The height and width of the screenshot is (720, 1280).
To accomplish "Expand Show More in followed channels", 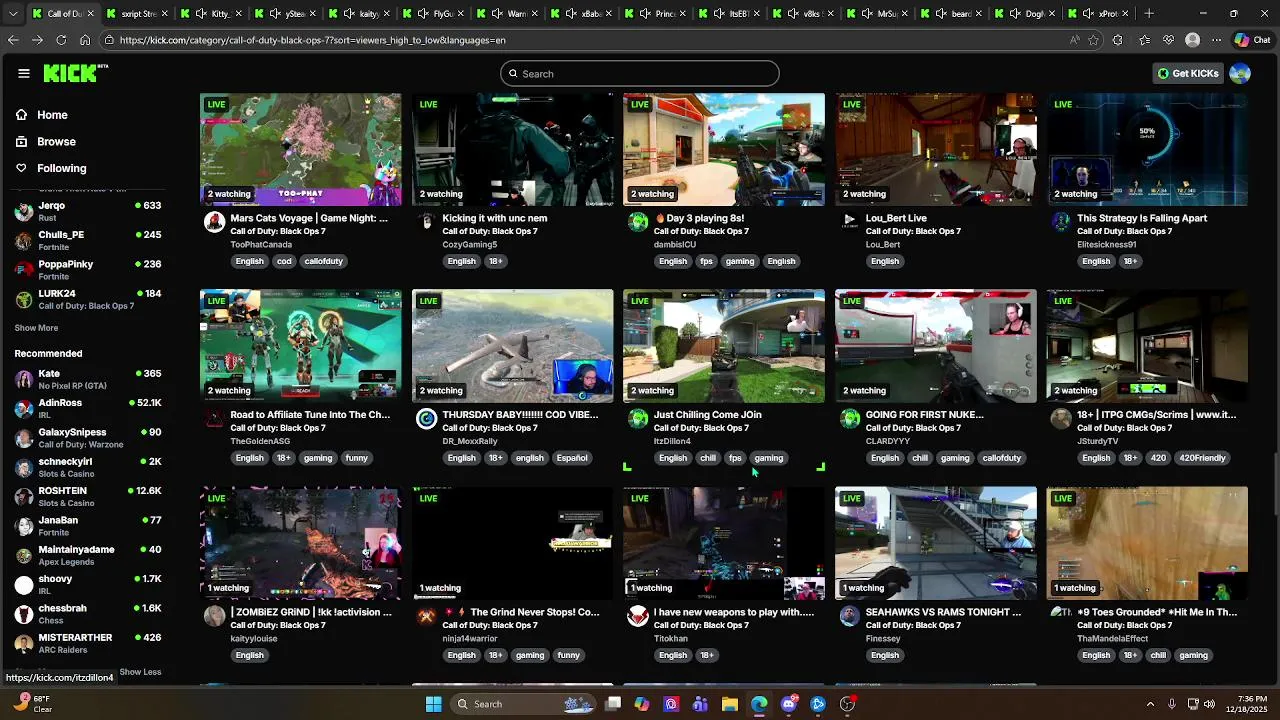I will pos(36,328).
